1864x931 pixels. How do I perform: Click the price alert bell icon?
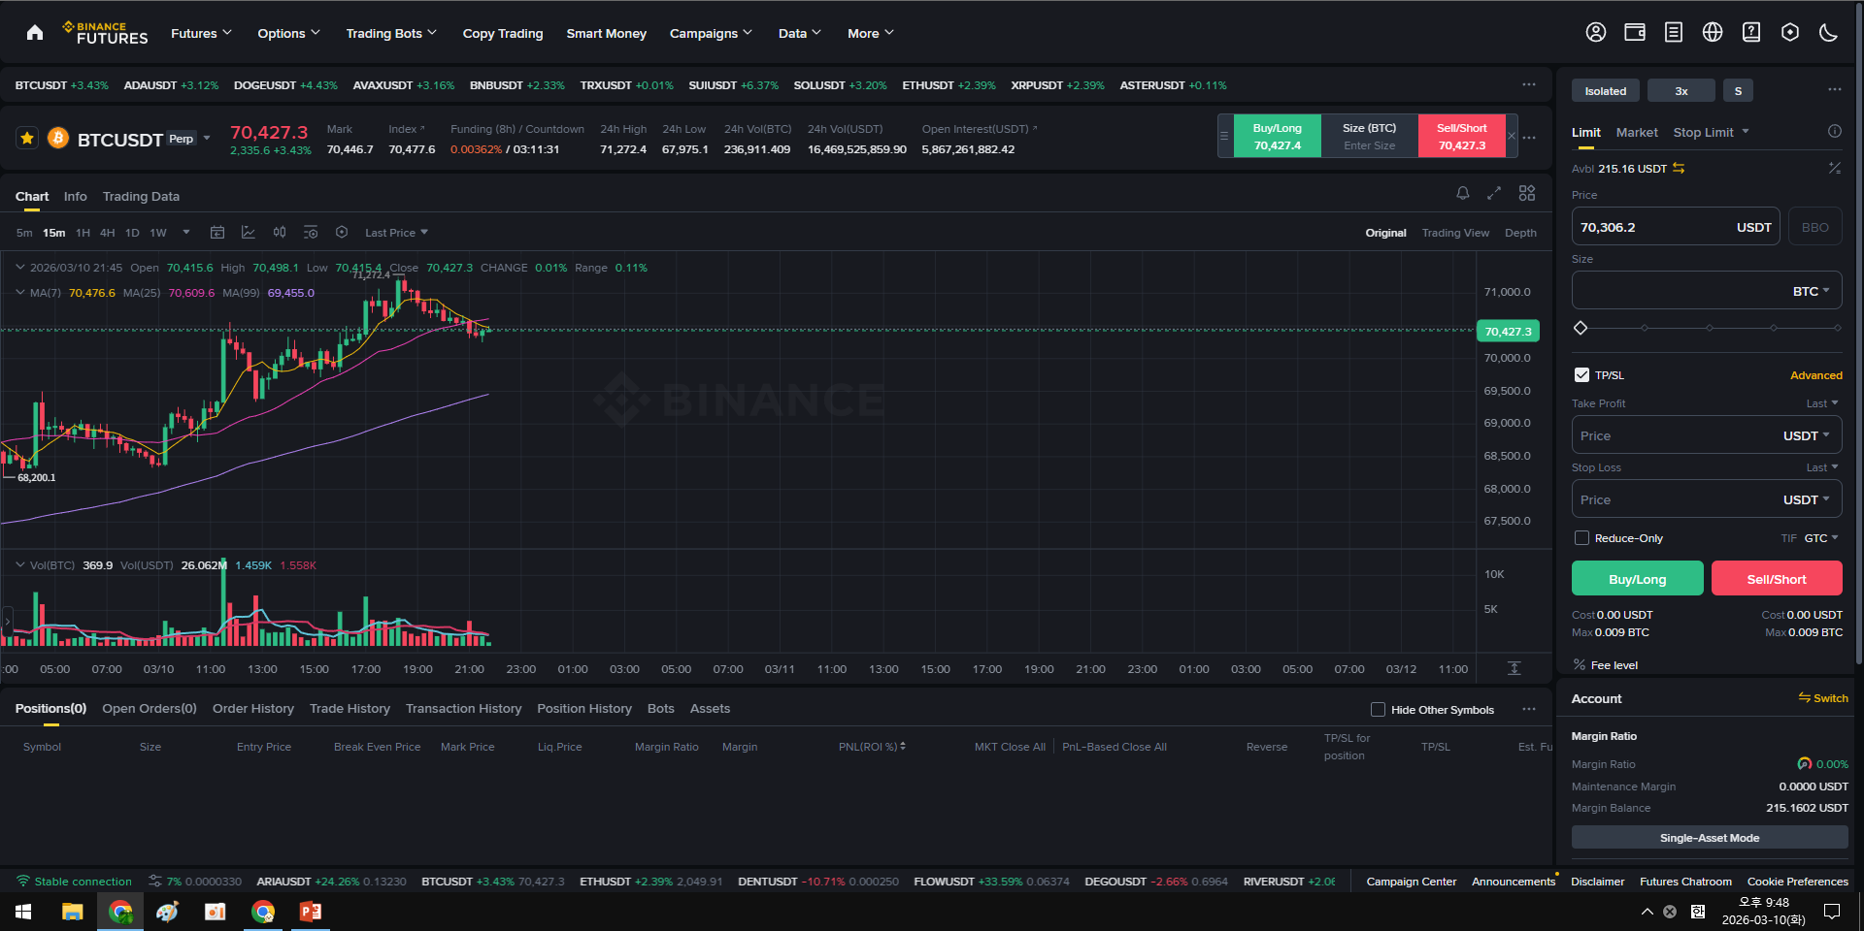[1463, 193]
